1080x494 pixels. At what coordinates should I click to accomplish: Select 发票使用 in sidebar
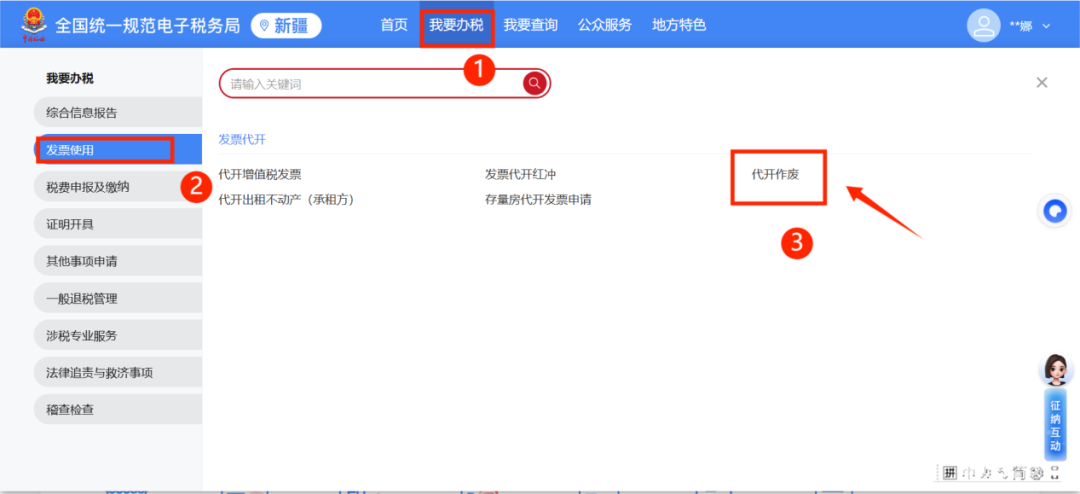tap(118, 150)
